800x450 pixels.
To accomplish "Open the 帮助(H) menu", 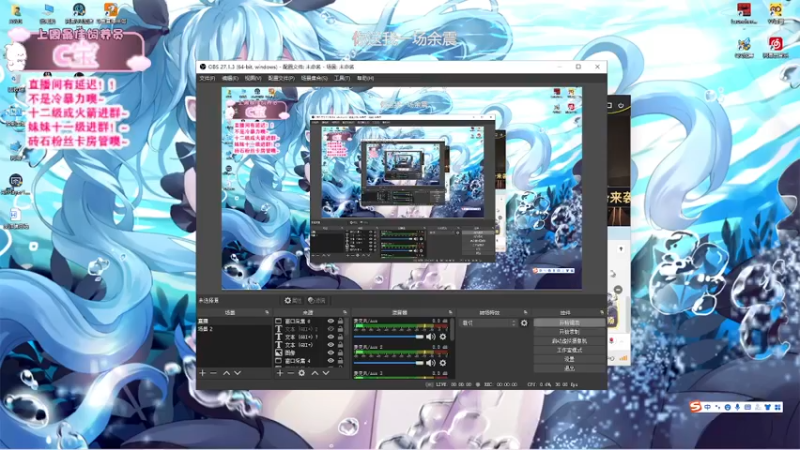I will coord(365,79).
